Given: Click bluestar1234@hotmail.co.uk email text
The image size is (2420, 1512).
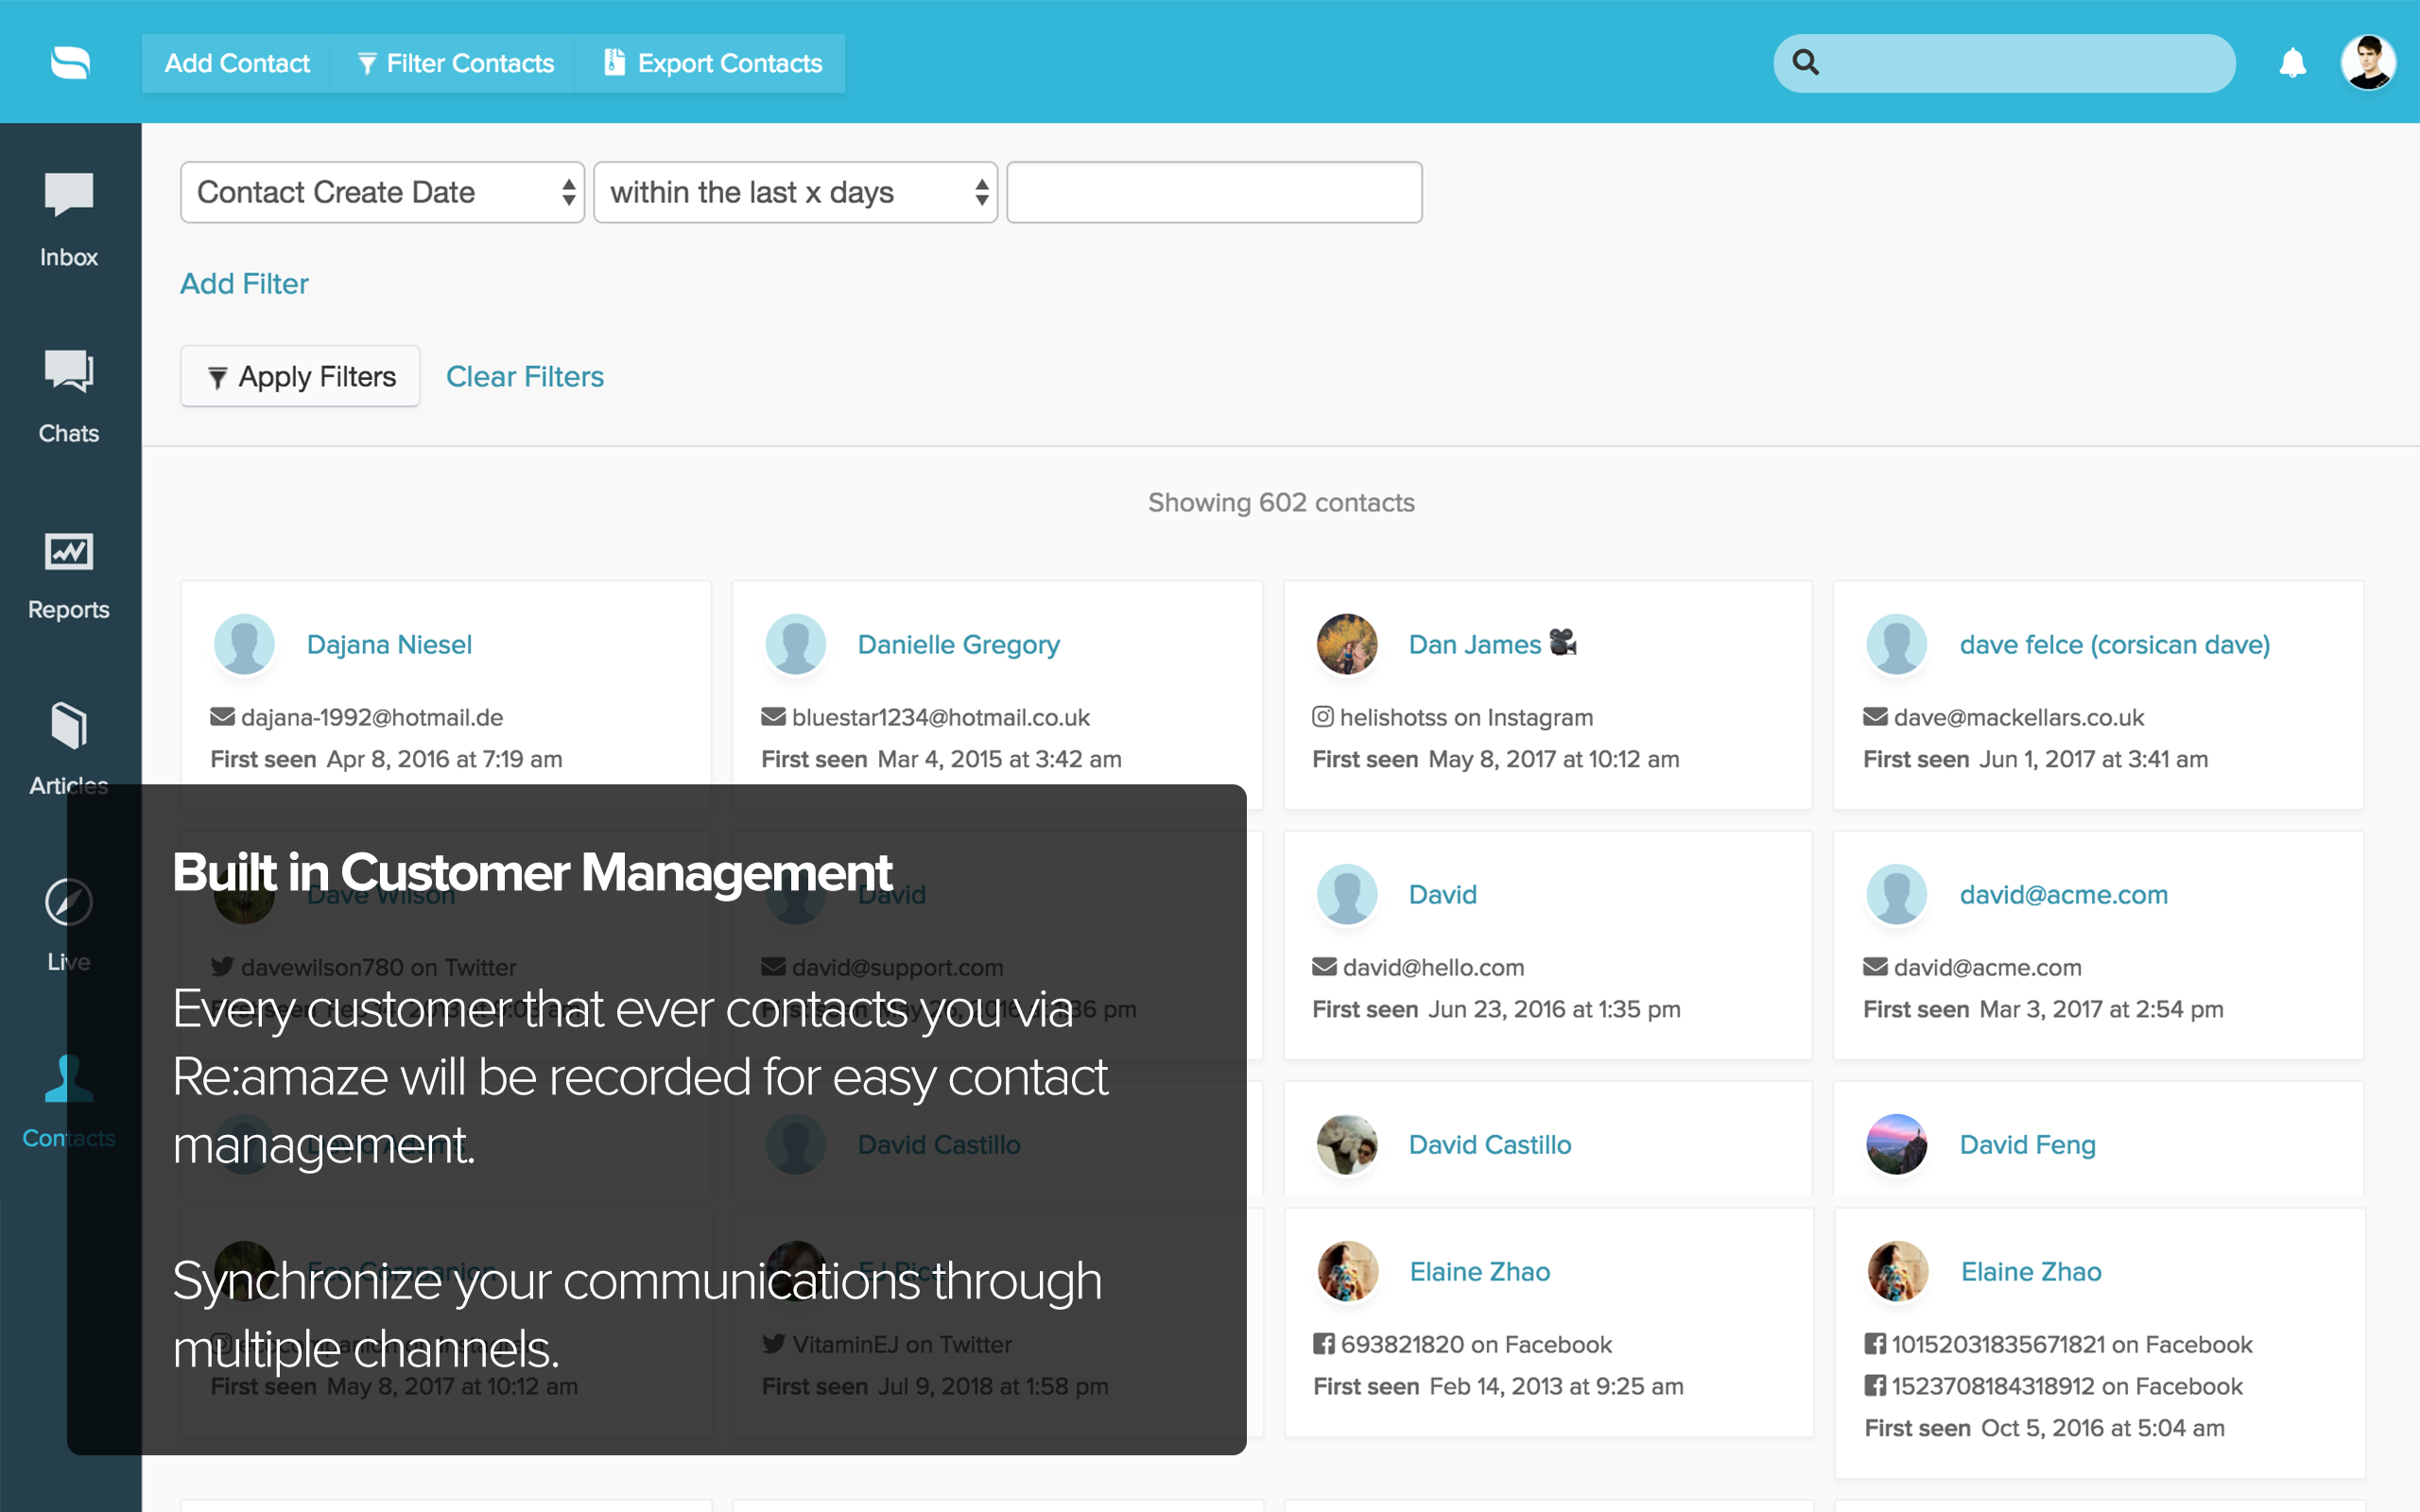Looking at the screenshot, I should coord(940,717).
